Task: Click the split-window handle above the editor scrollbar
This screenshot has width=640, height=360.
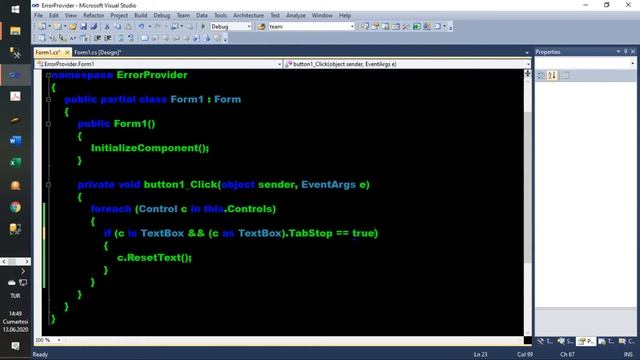Action: (528, 73)
